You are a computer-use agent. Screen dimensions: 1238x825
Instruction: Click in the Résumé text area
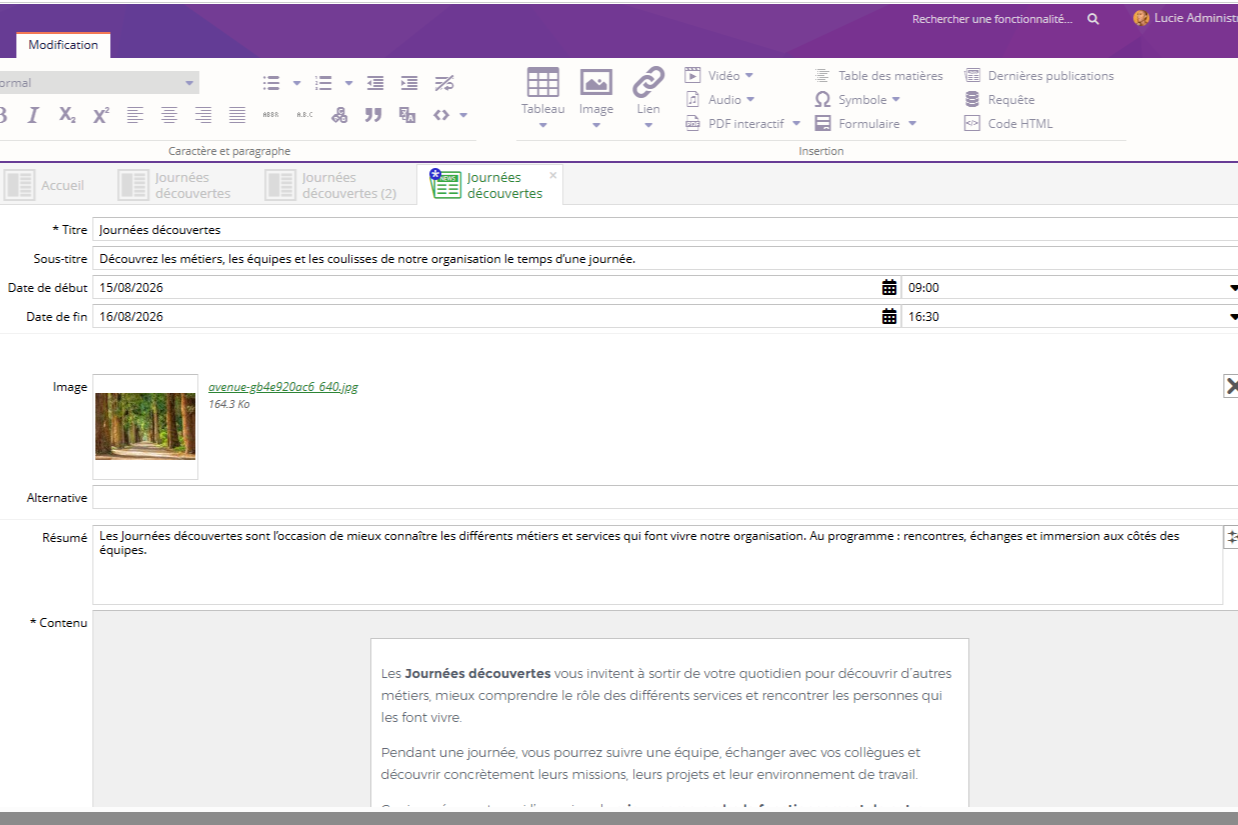coord(657,564)
